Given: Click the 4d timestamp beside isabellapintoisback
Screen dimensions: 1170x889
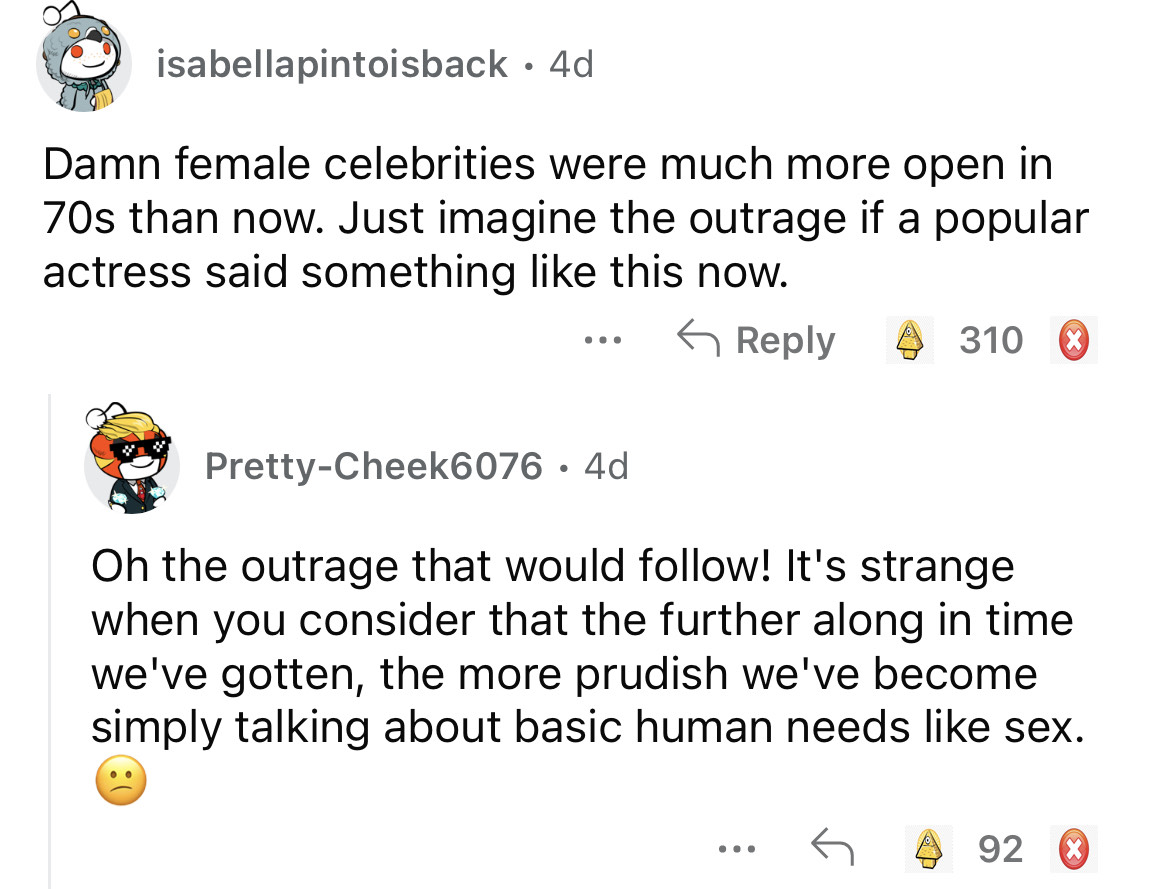Looking at the screenshot, I should coord(571,65).
